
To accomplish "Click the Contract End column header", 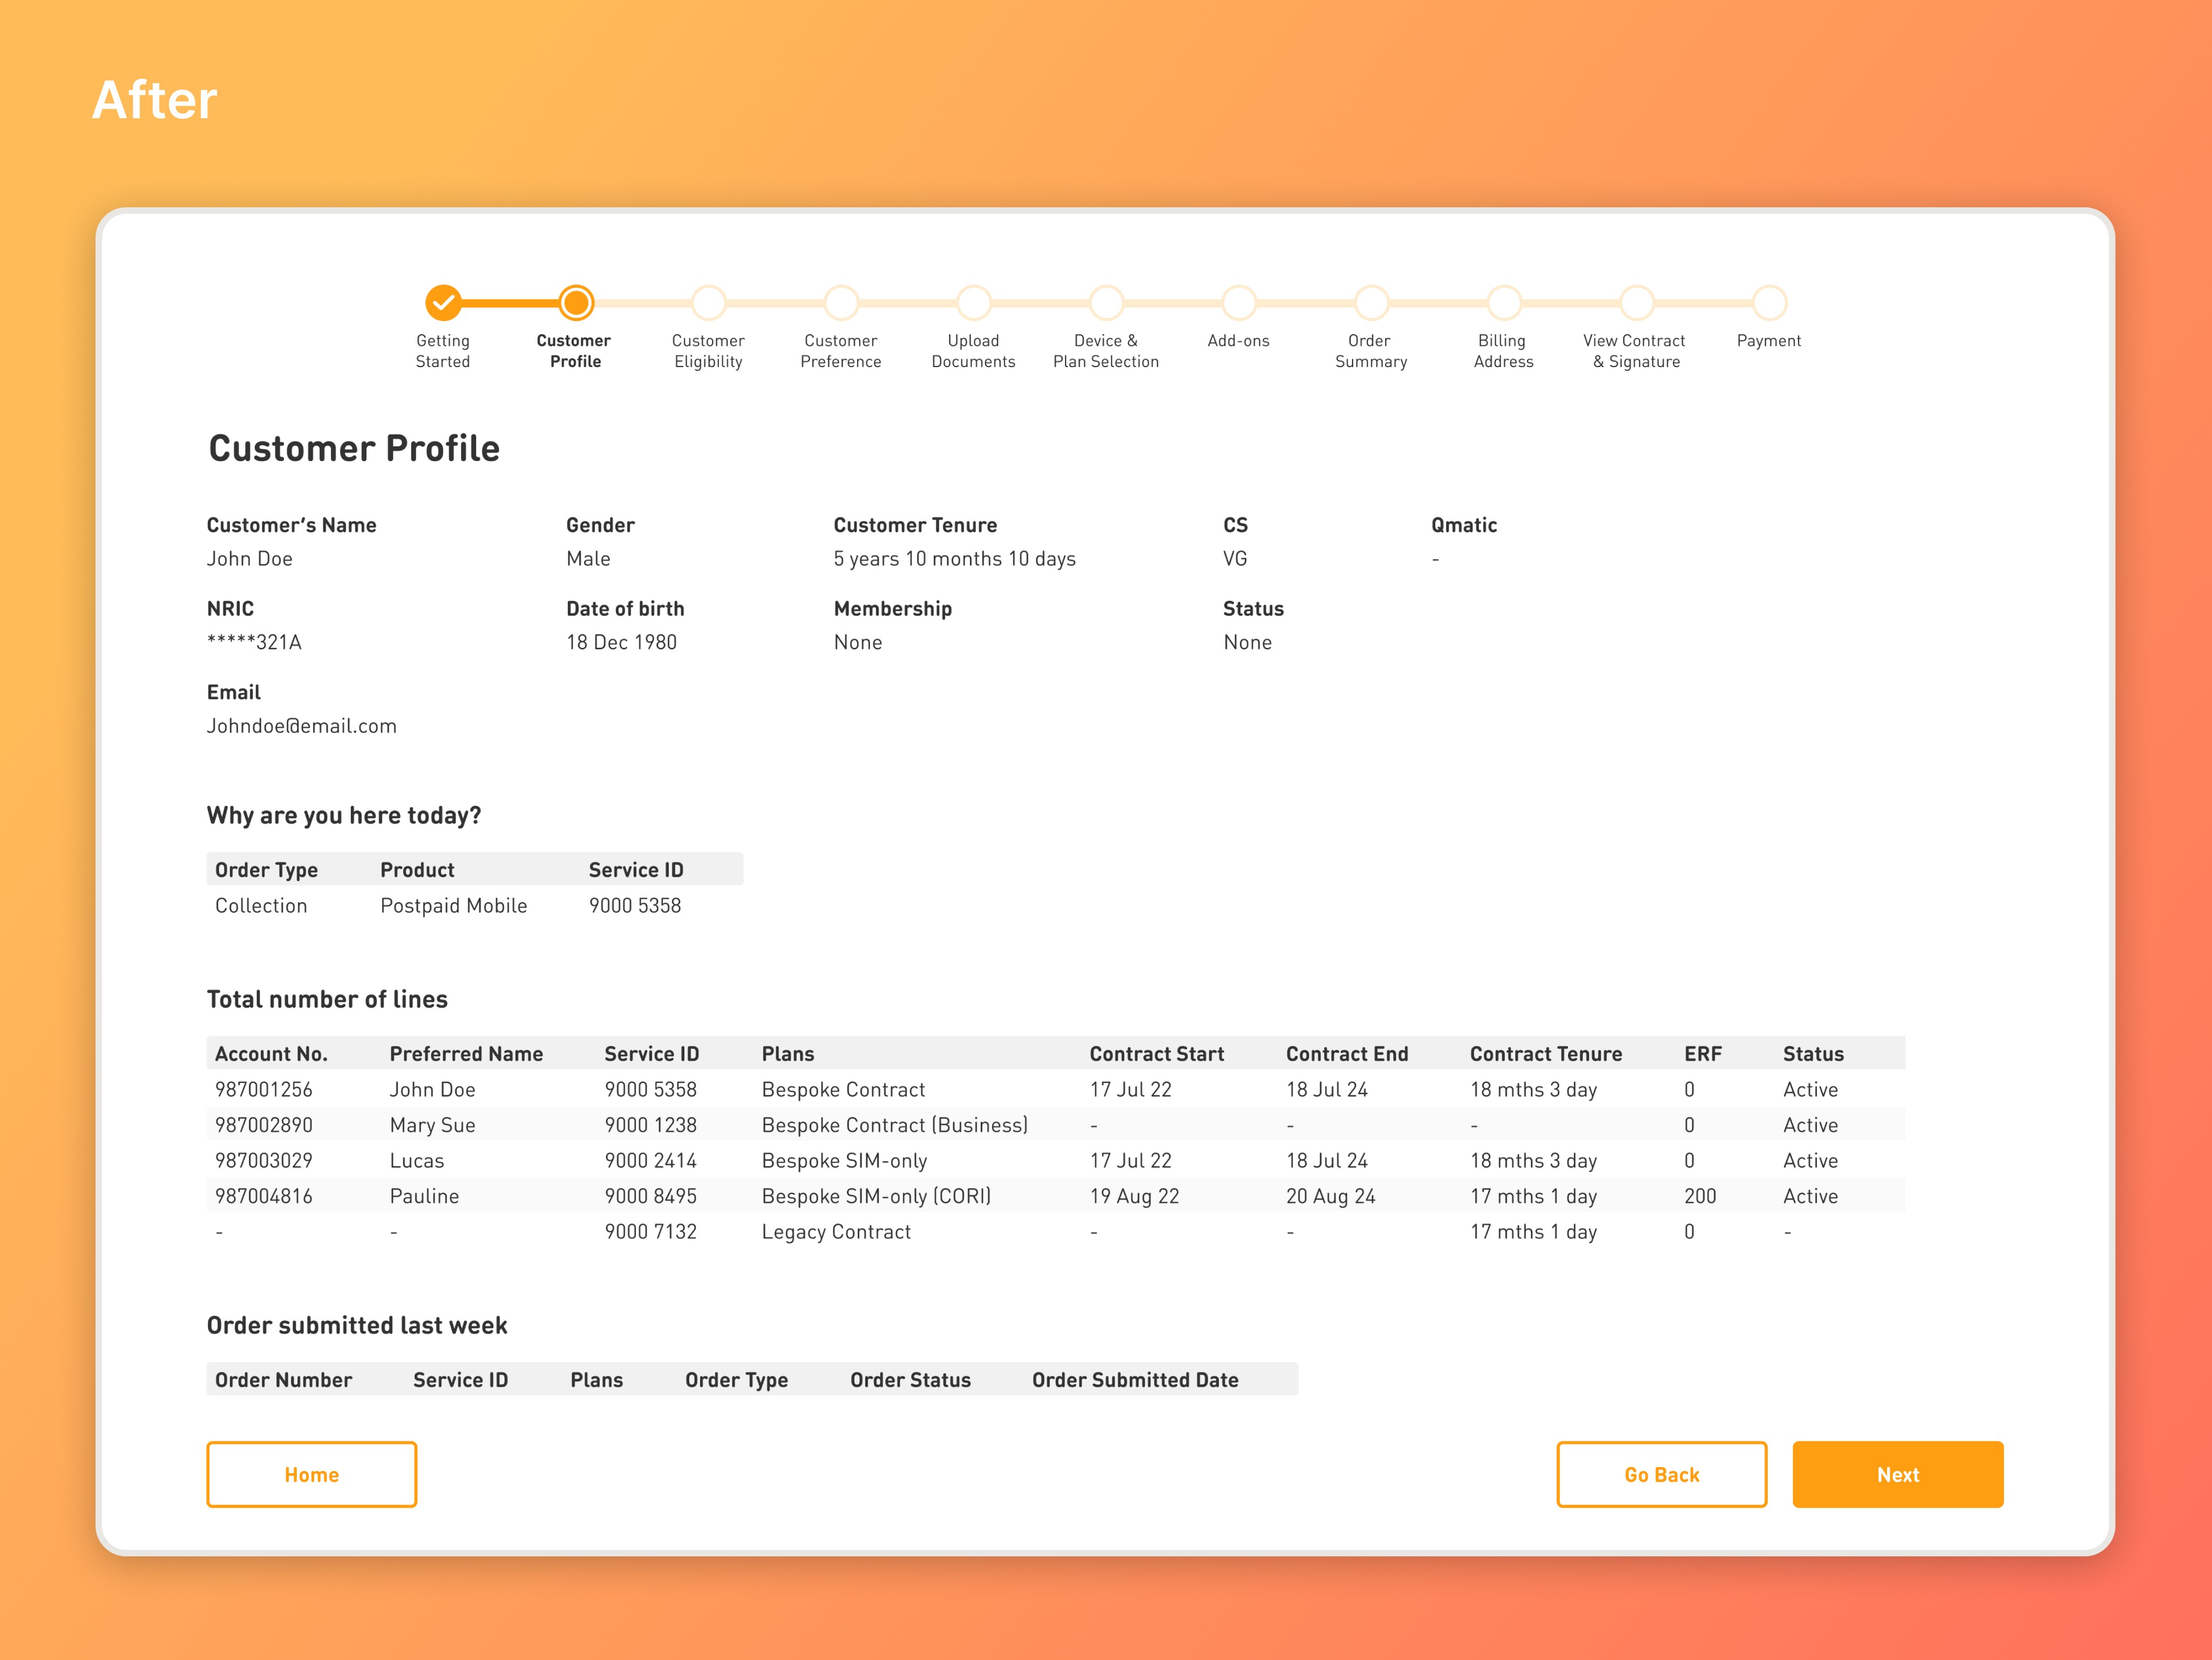I will [1346, 1053].
